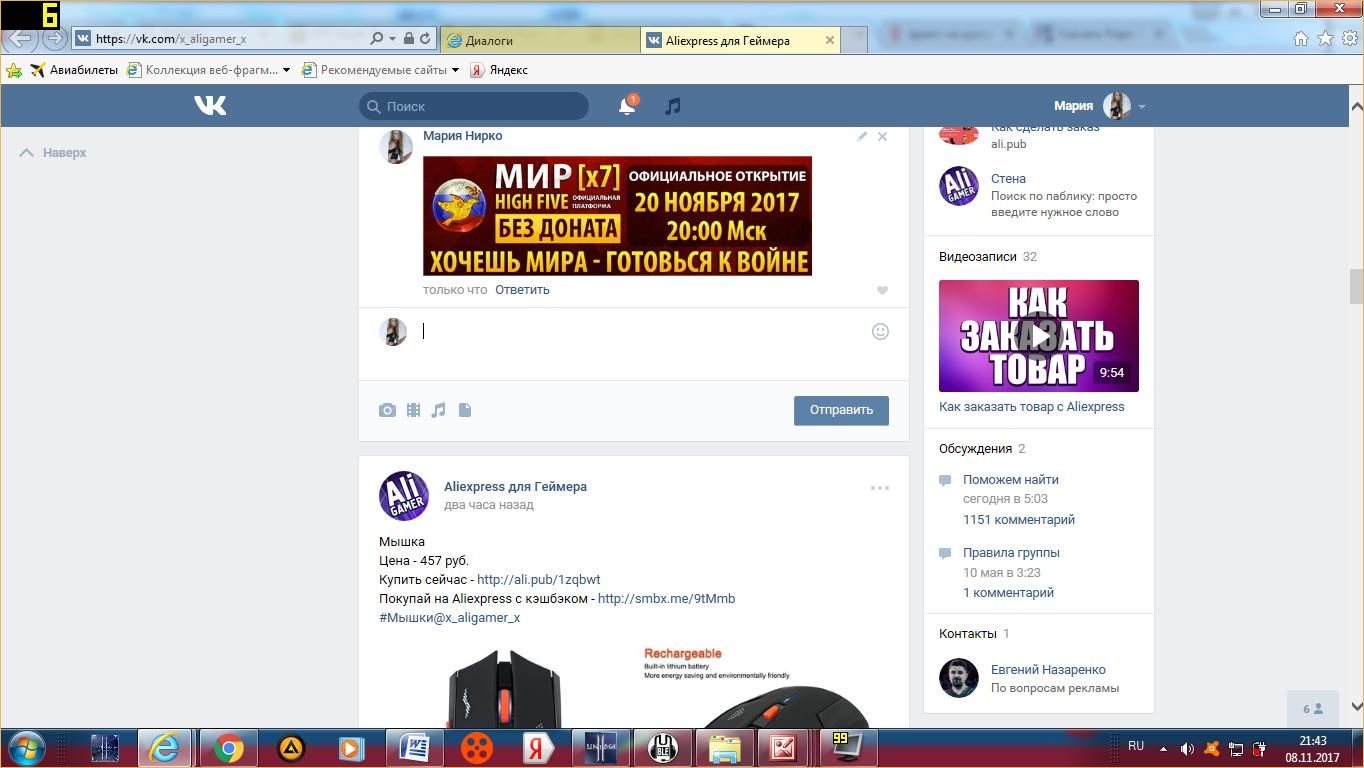This screenshot has height=768, width=1364.
Task: Open the Ali Gamer post avatar
Action: (x=404, y=496)
